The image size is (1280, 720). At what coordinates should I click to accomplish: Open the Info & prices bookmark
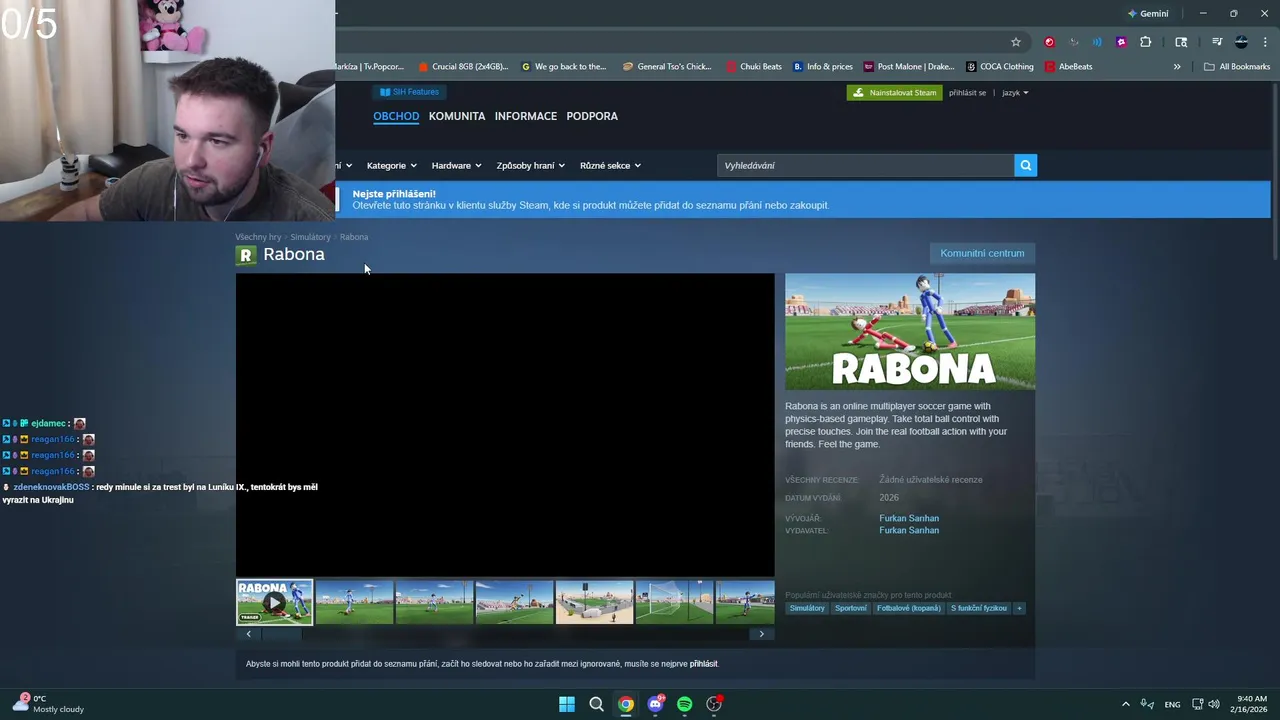tap(823, 67)
